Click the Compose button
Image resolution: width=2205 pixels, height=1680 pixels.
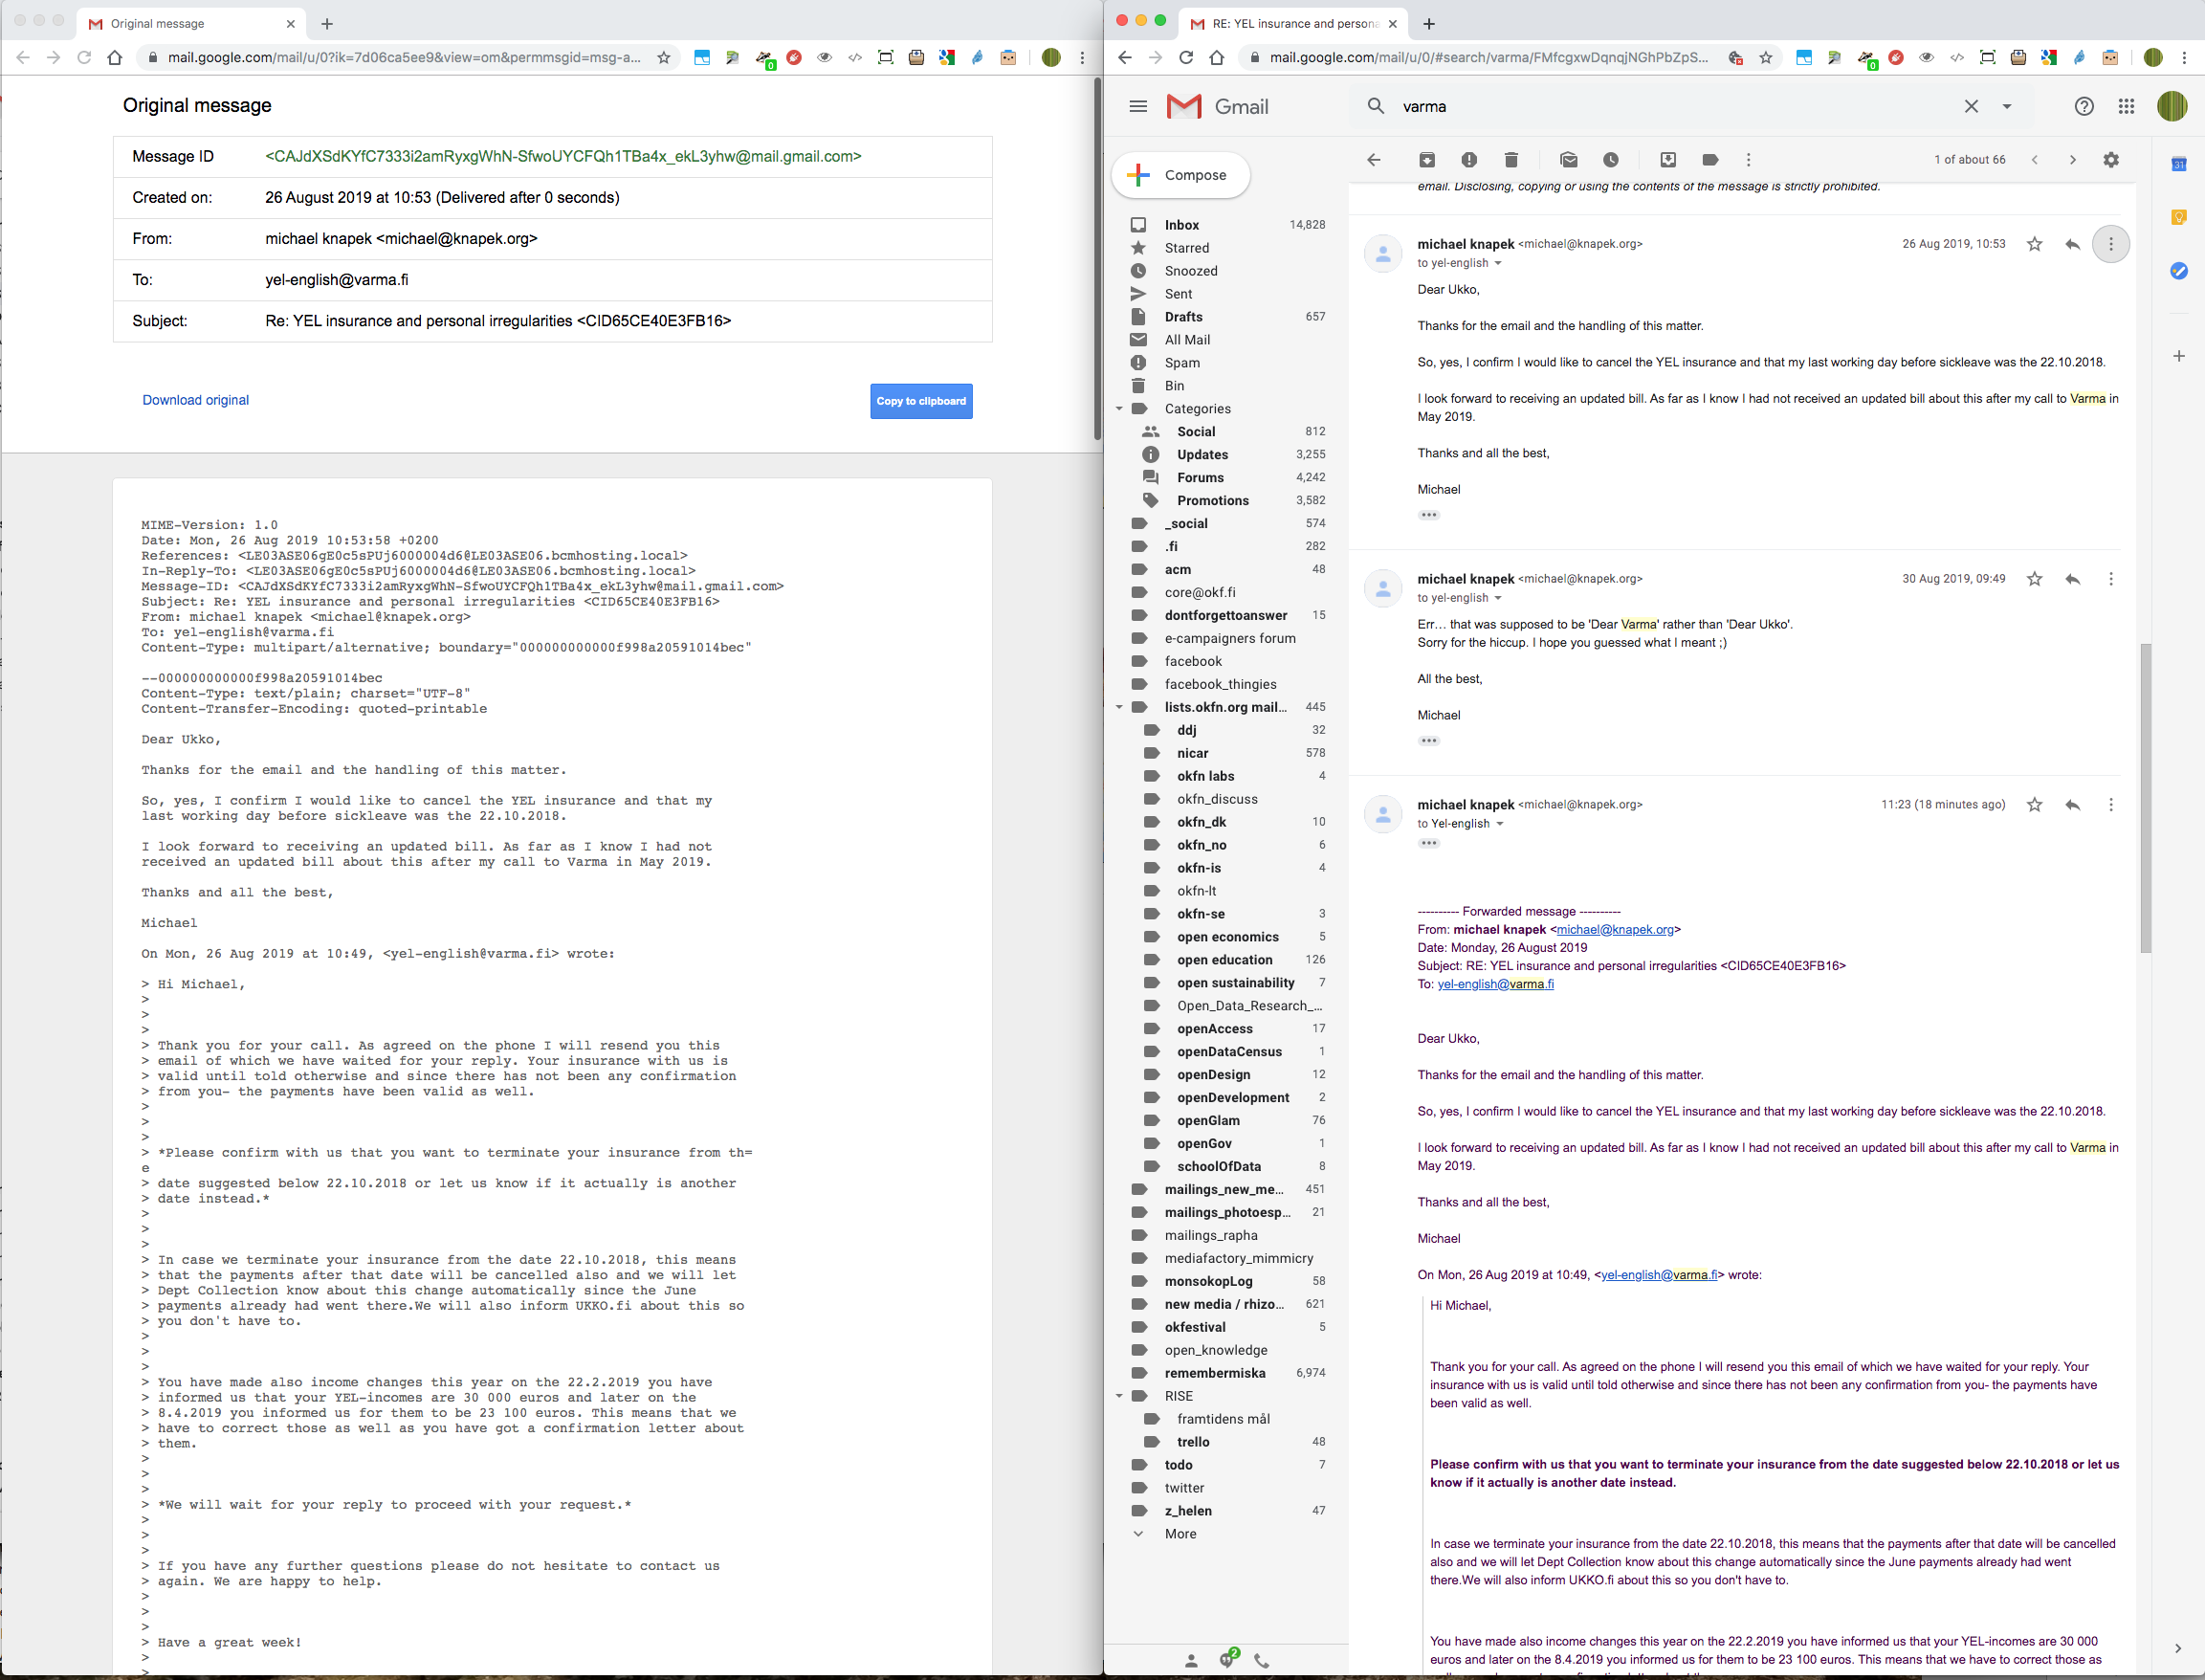tap(1181, 175)
